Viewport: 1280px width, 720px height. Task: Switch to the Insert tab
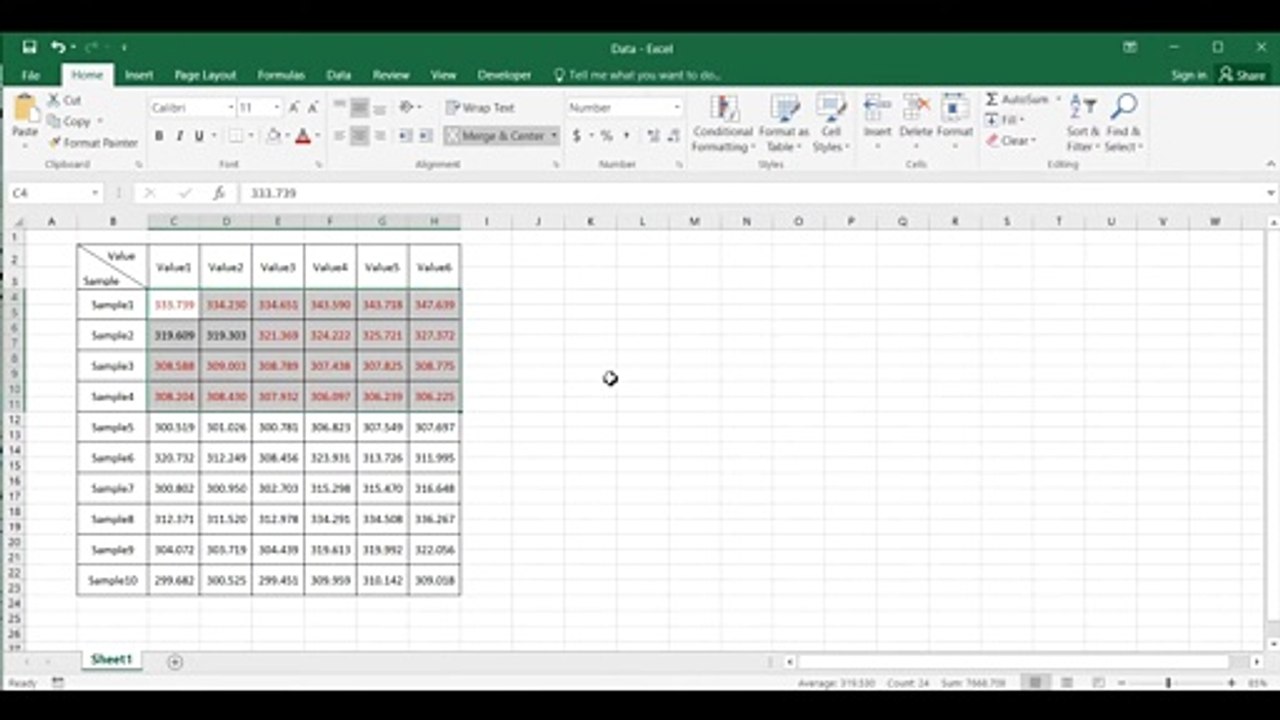tap(139, 75)
